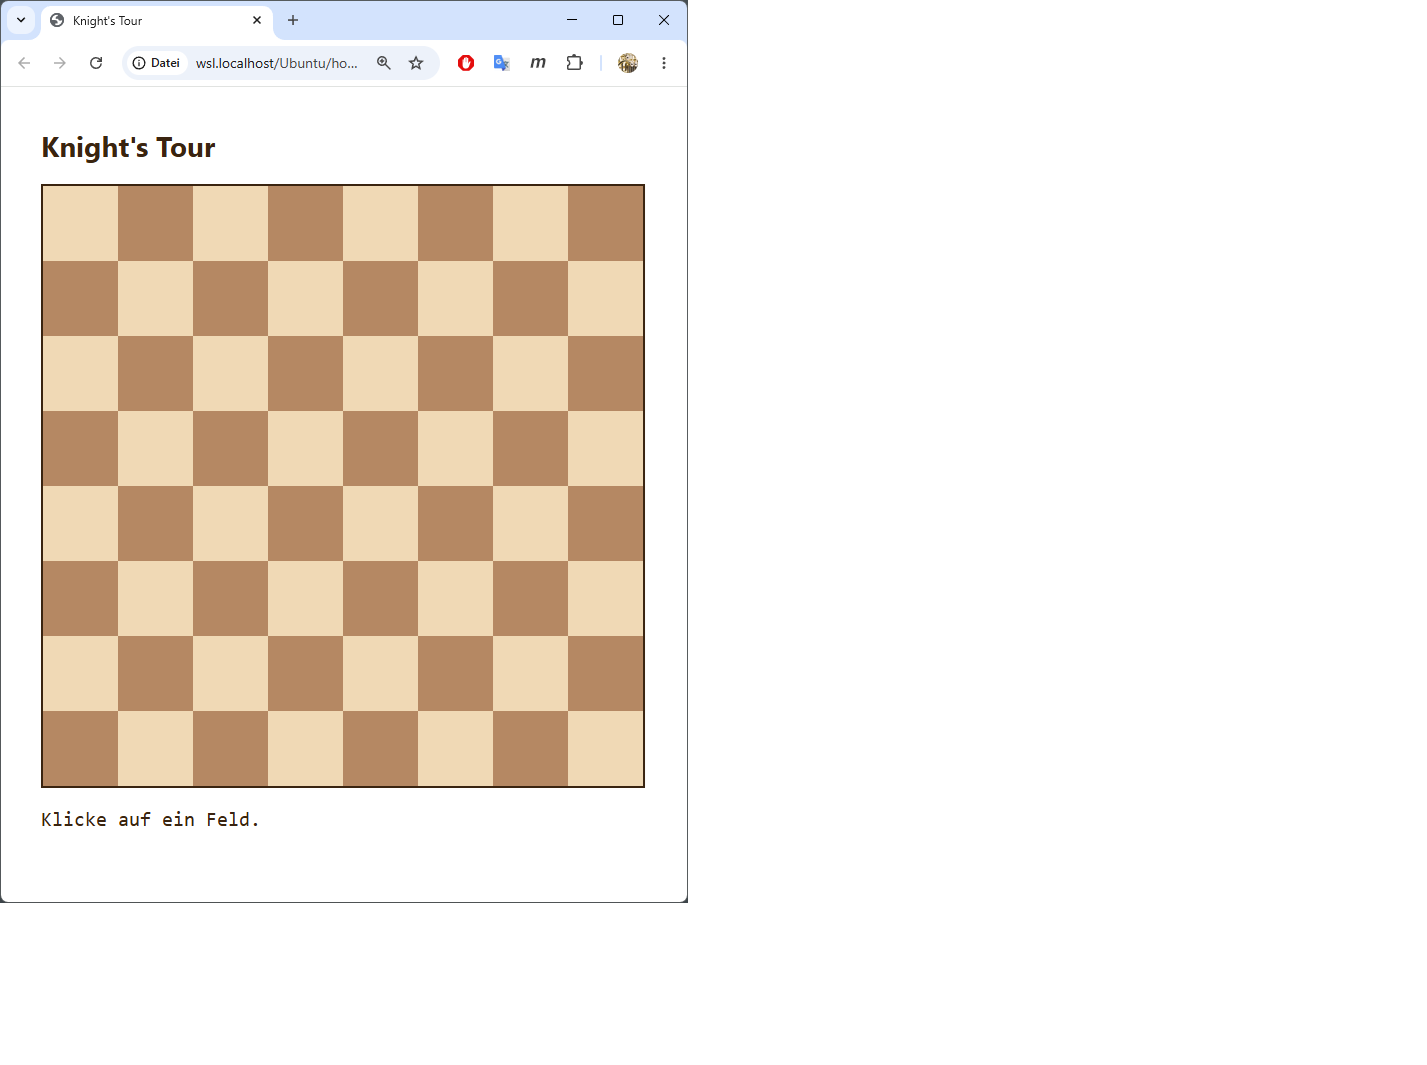
Task: Open a new tab with plus button
Action: (x=293, y=20)
